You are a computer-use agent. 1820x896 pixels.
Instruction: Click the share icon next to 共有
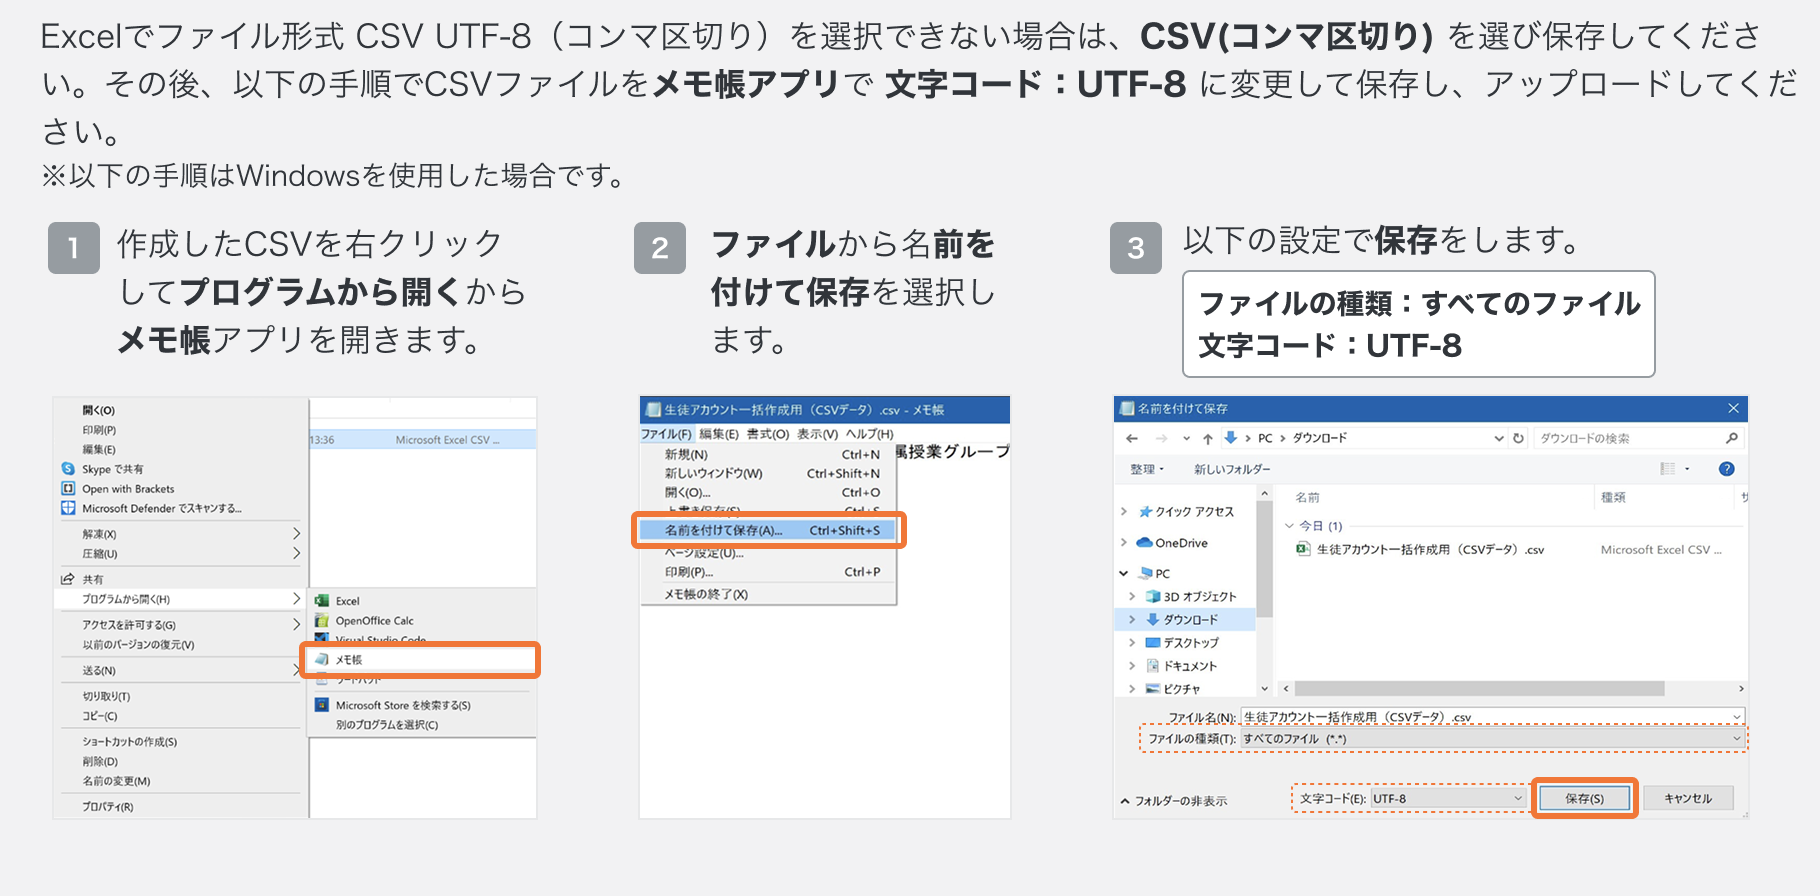(68, 579)
